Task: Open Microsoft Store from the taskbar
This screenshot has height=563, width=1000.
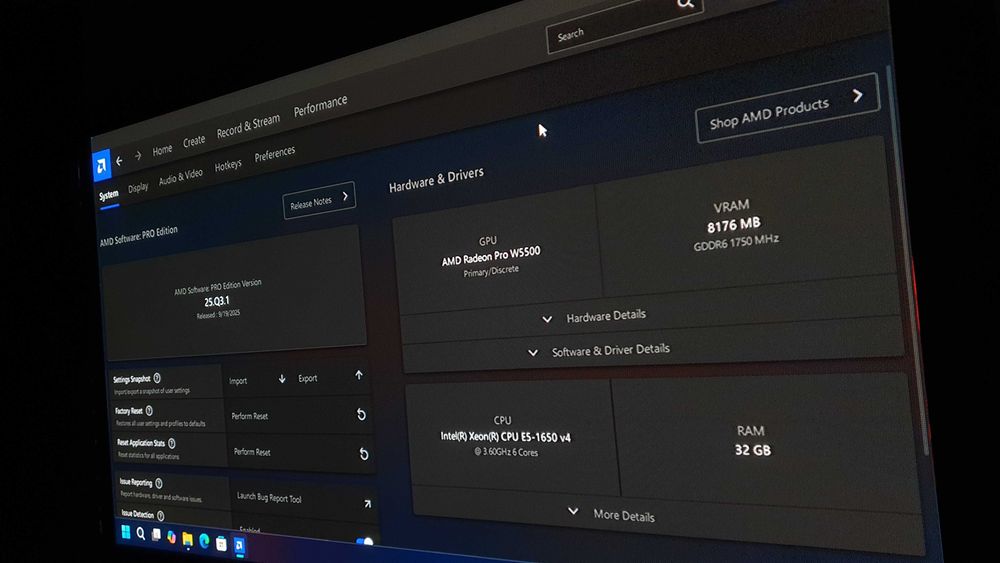Action: coord(221,543)
